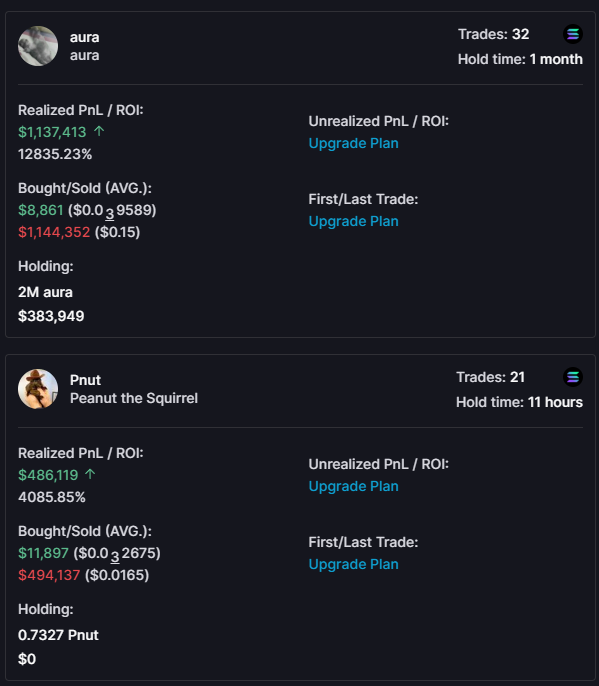Click the aura token avatar image
The width and height of the screenshot is (599, 686).
38,46
